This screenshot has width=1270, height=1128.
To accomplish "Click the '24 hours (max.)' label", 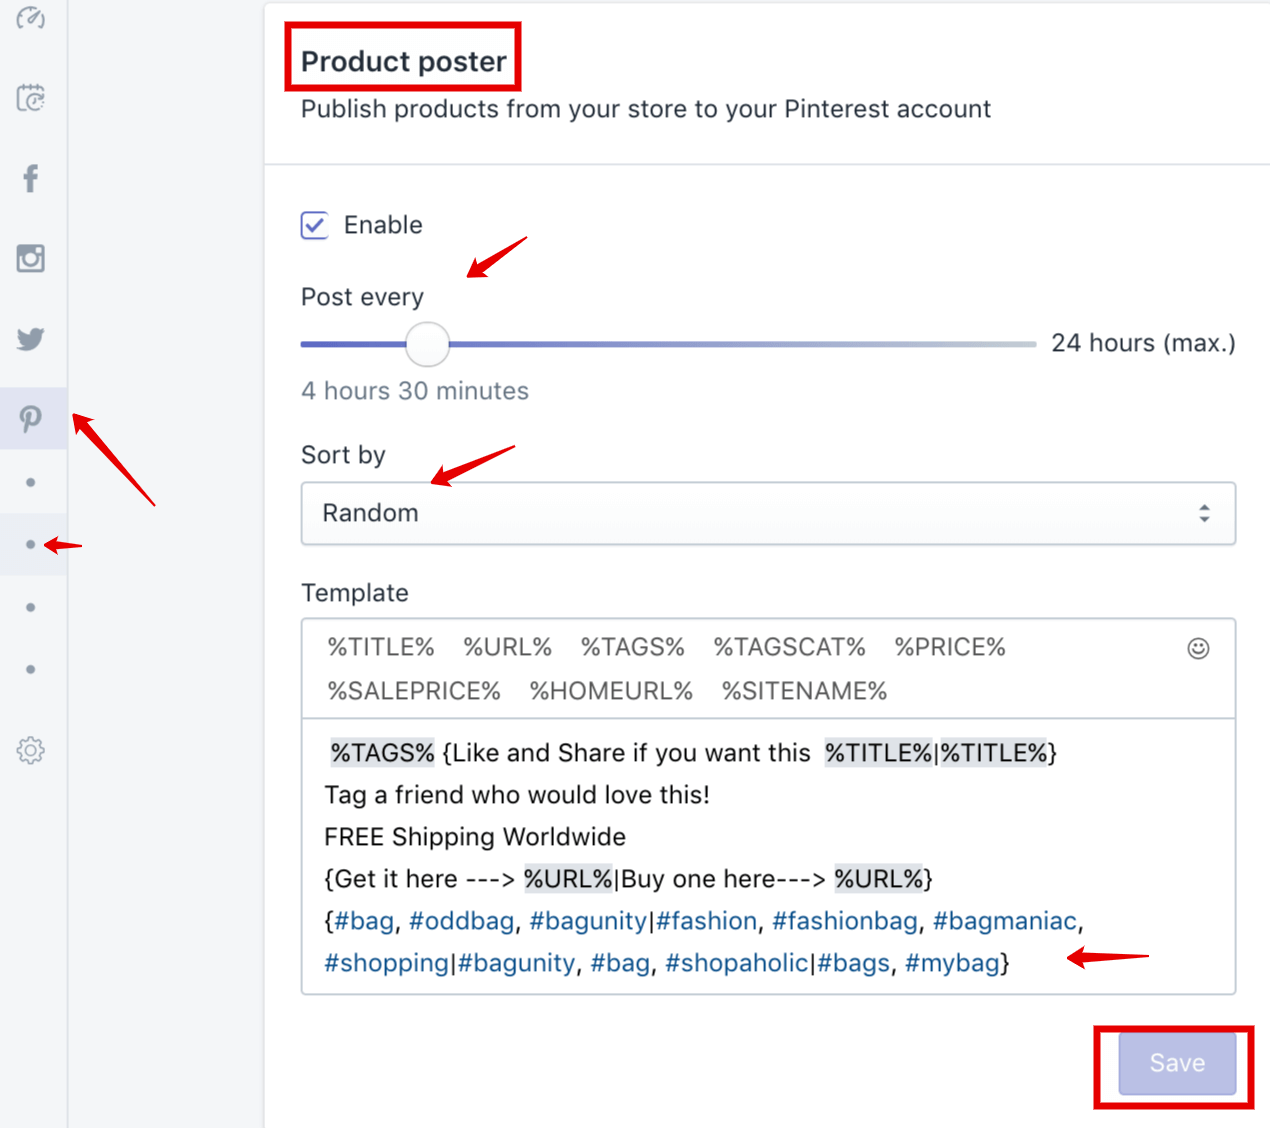I will pos(1144,343).
